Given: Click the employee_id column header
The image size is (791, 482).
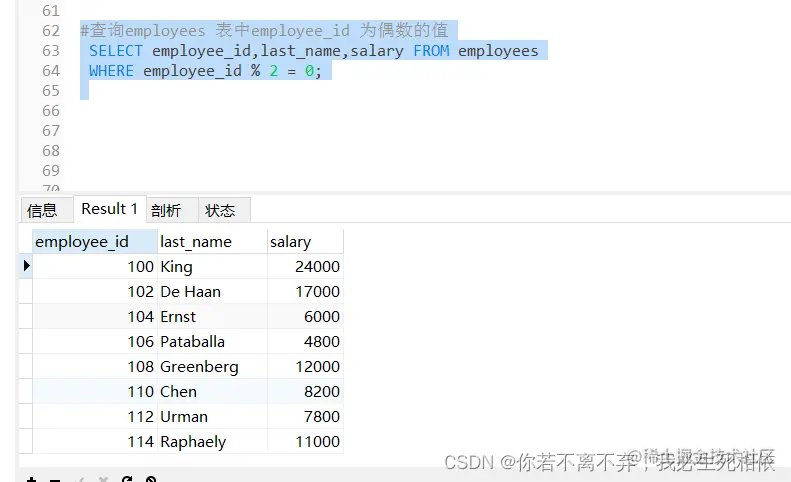Looking at the screenshot, I should coord(95,242).
